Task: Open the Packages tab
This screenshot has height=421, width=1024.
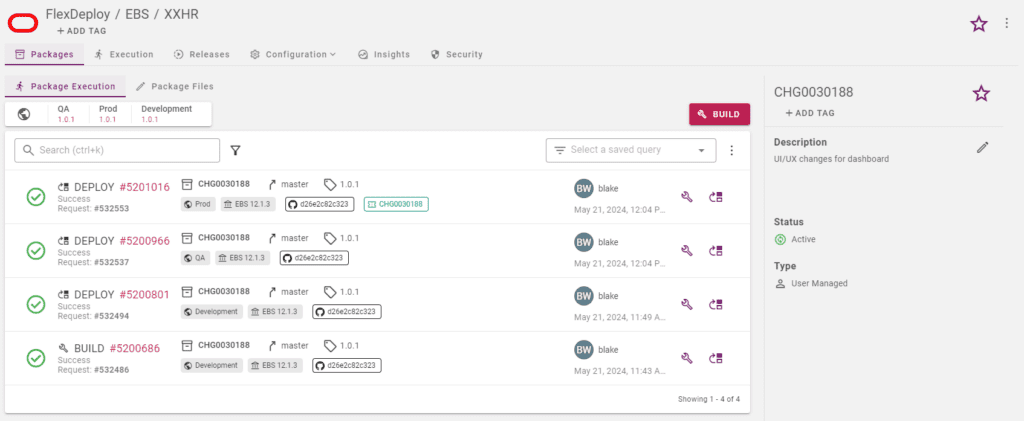Action: click(x=44, y=54)
